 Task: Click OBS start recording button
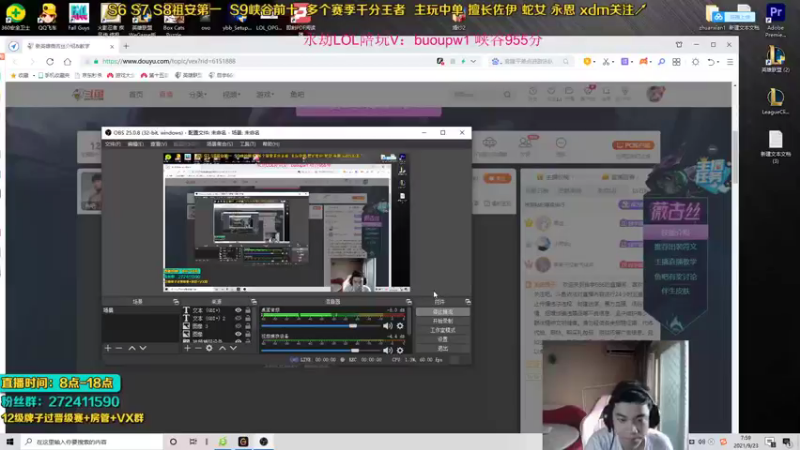[442, 321]
